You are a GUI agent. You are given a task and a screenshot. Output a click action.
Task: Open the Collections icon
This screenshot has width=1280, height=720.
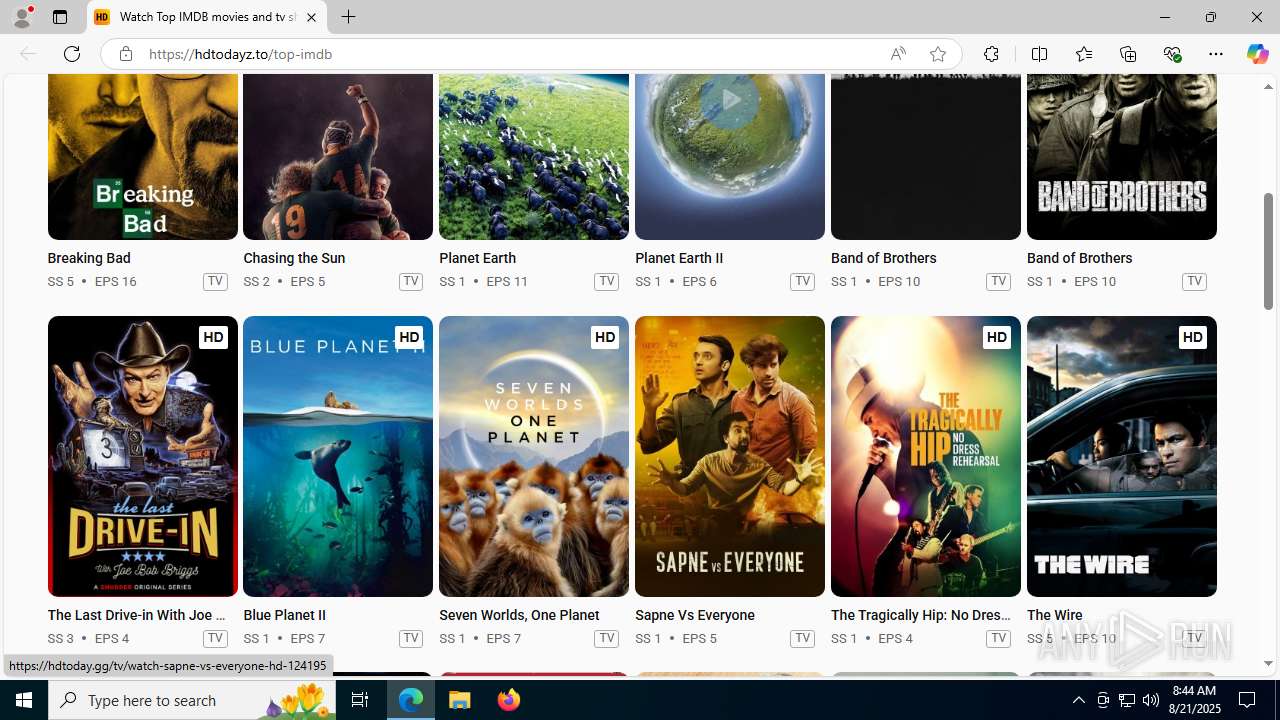pos(1128,54)
